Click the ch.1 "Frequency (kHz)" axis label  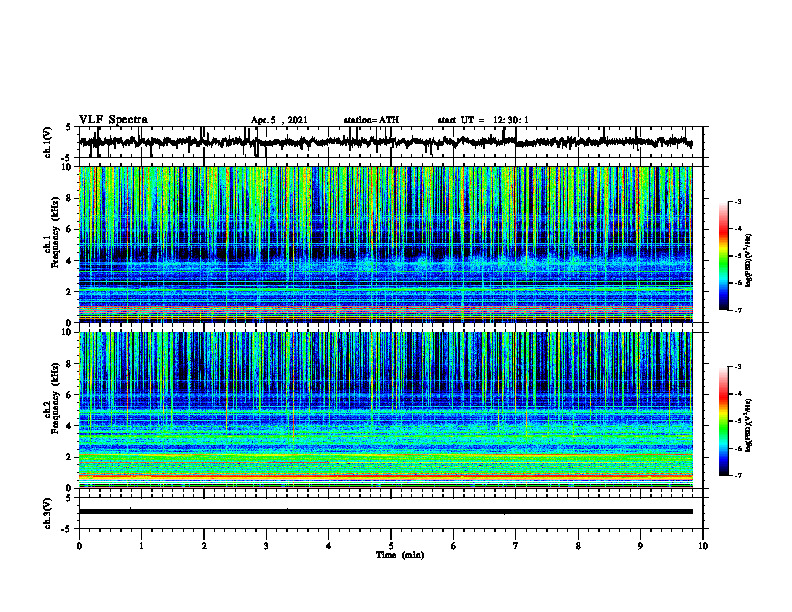55,232
